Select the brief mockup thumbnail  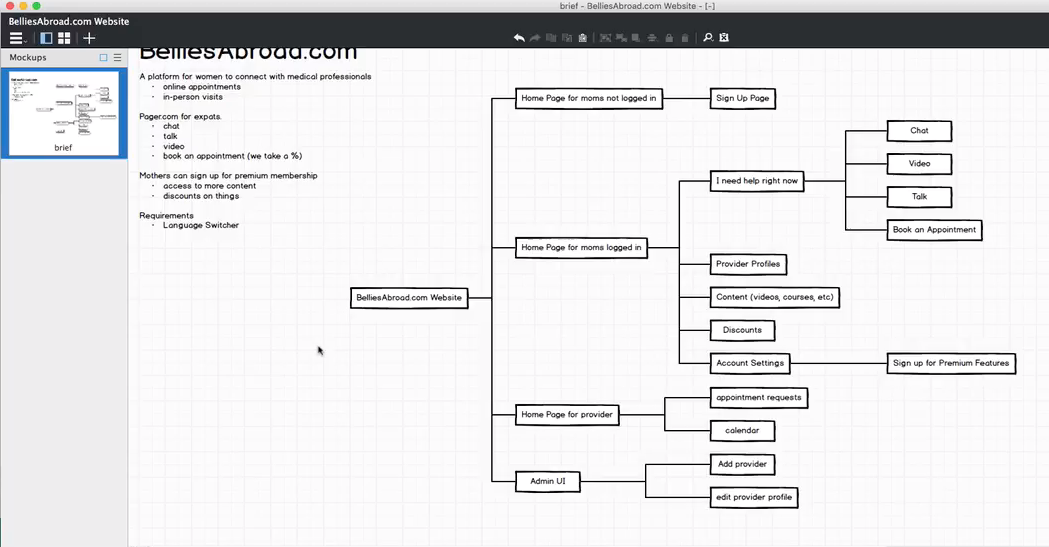[x=64, y=114]
